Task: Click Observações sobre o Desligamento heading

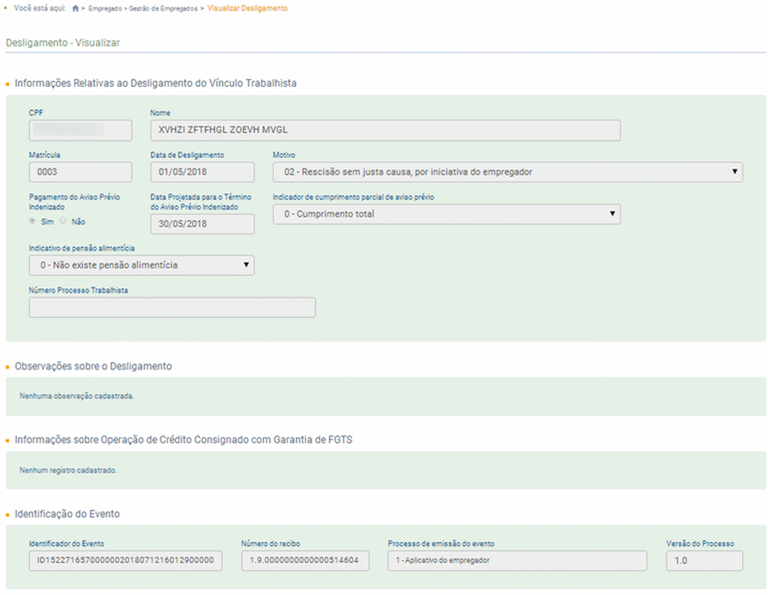Action: 93,367
